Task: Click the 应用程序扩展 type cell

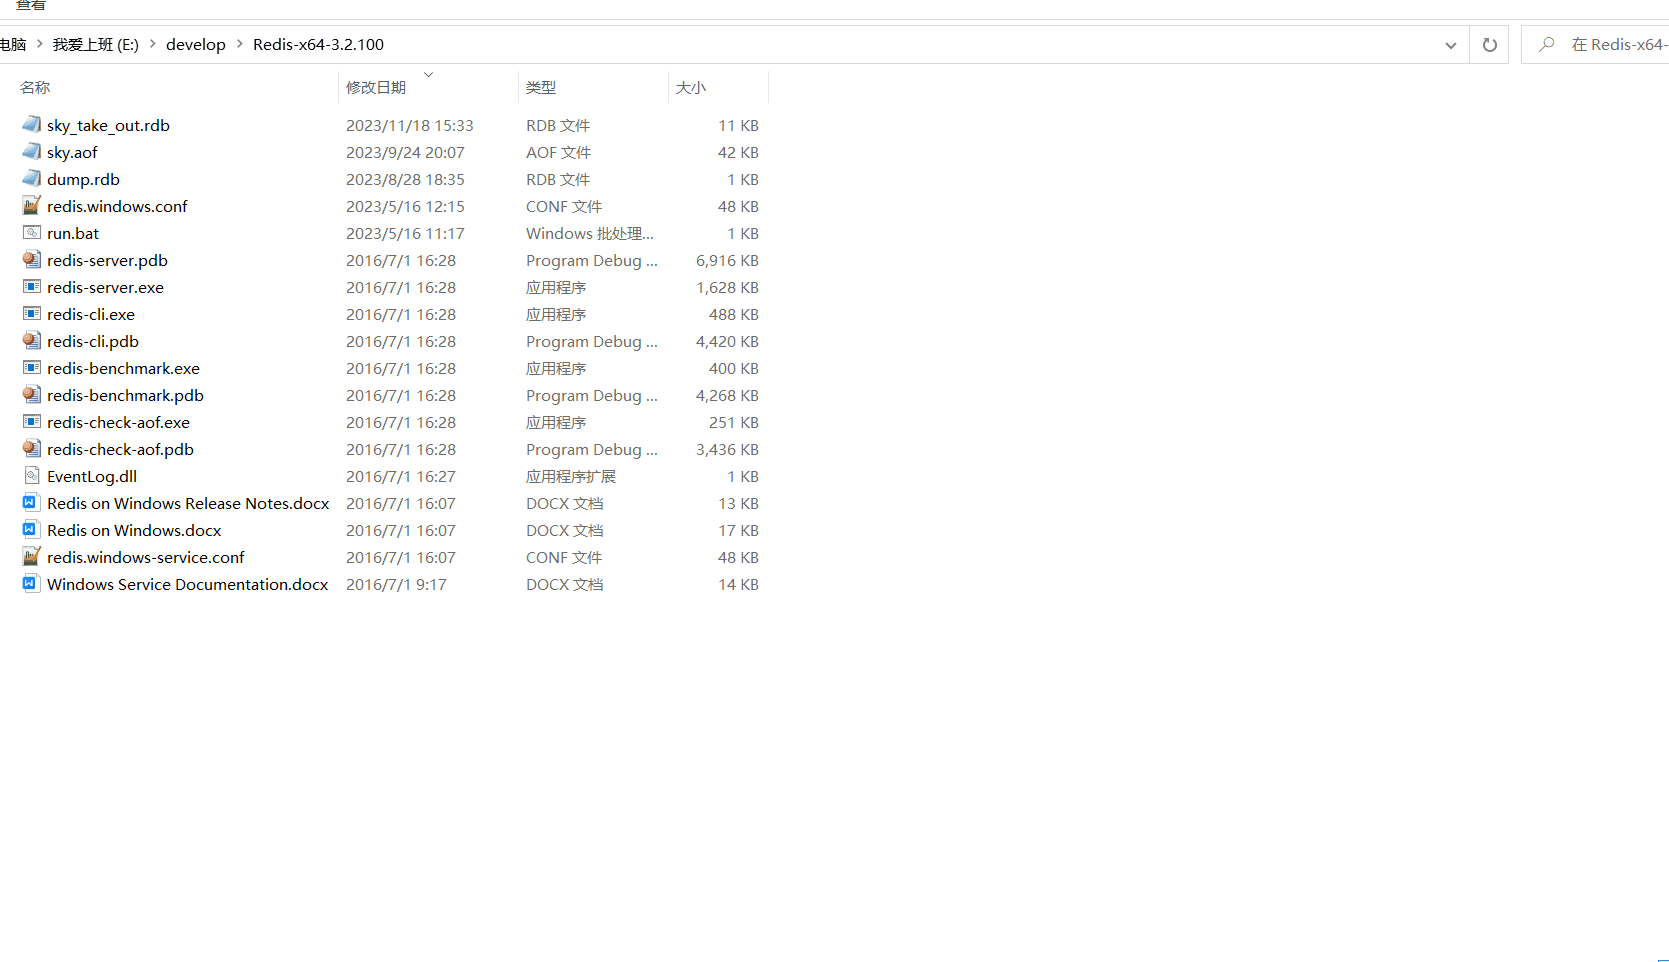Action: (571, 476)
